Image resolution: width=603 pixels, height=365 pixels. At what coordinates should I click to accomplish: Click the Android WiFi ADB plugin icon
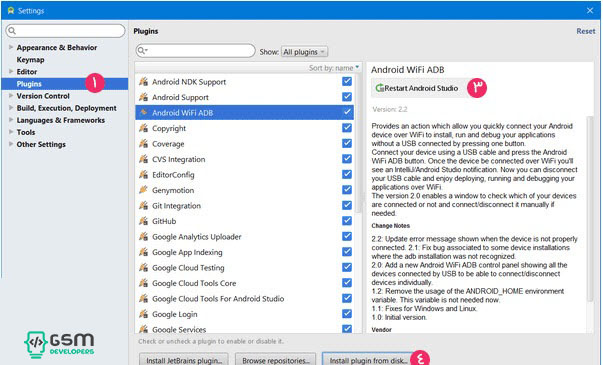143,112
